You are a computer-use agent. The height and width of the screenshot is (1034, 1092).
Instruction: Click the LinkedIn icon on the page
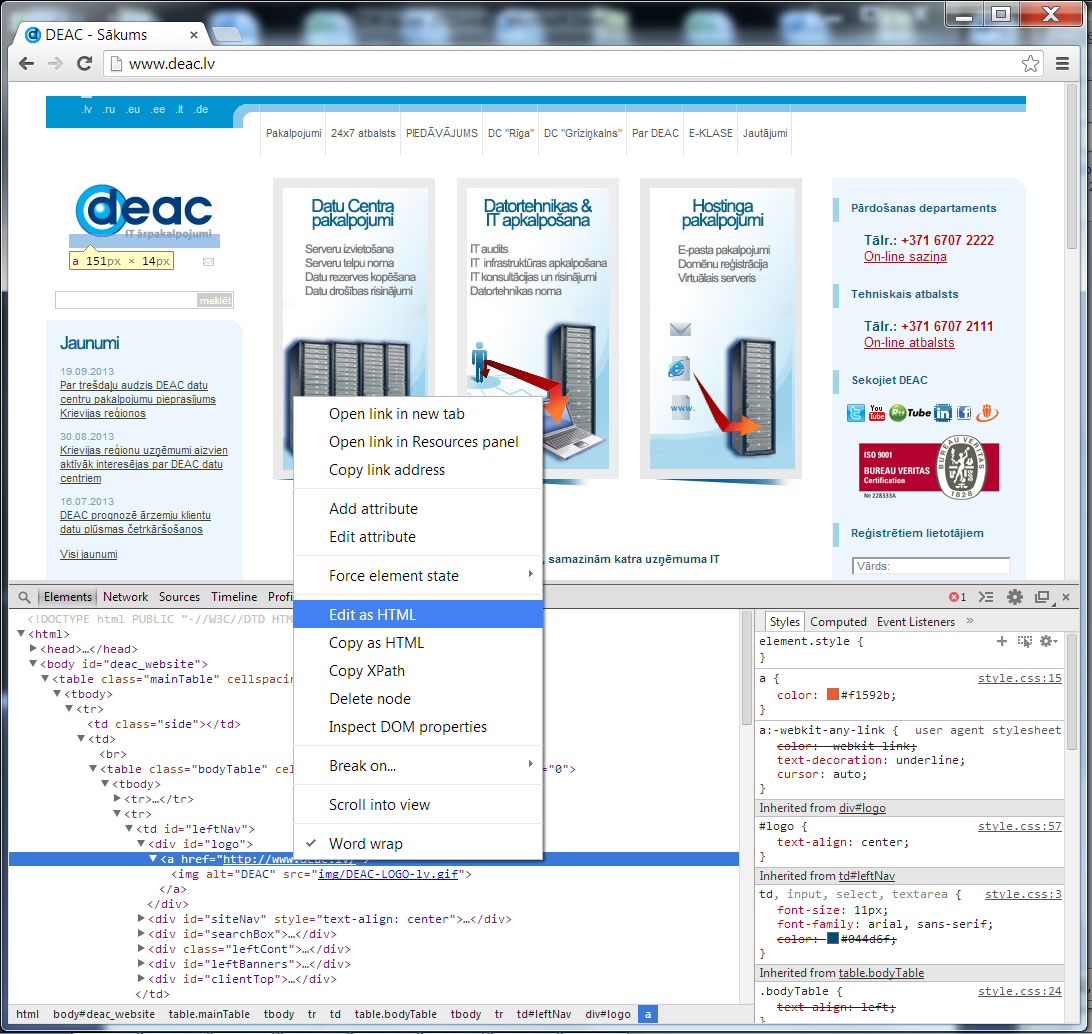point(942,413)
